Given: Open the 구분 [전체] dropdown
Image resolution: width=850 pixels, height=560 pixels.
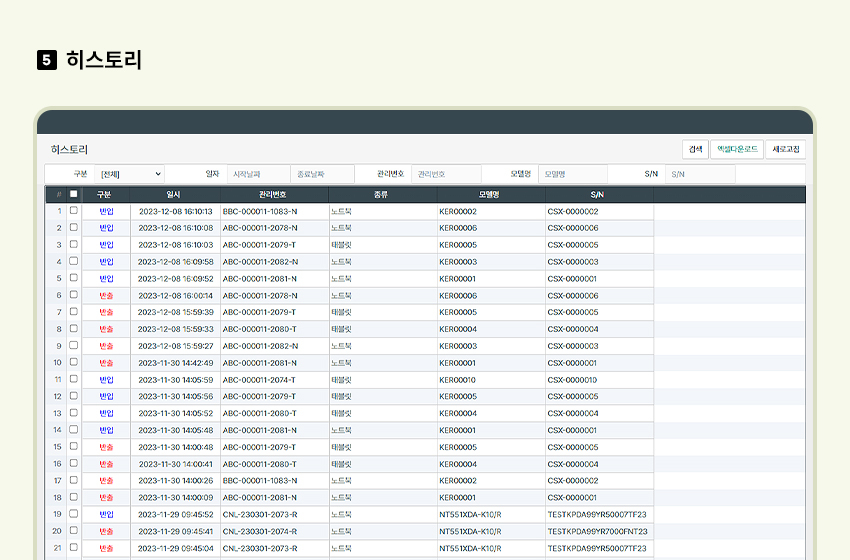Looking at the screenshot, I should coord(130,174).
